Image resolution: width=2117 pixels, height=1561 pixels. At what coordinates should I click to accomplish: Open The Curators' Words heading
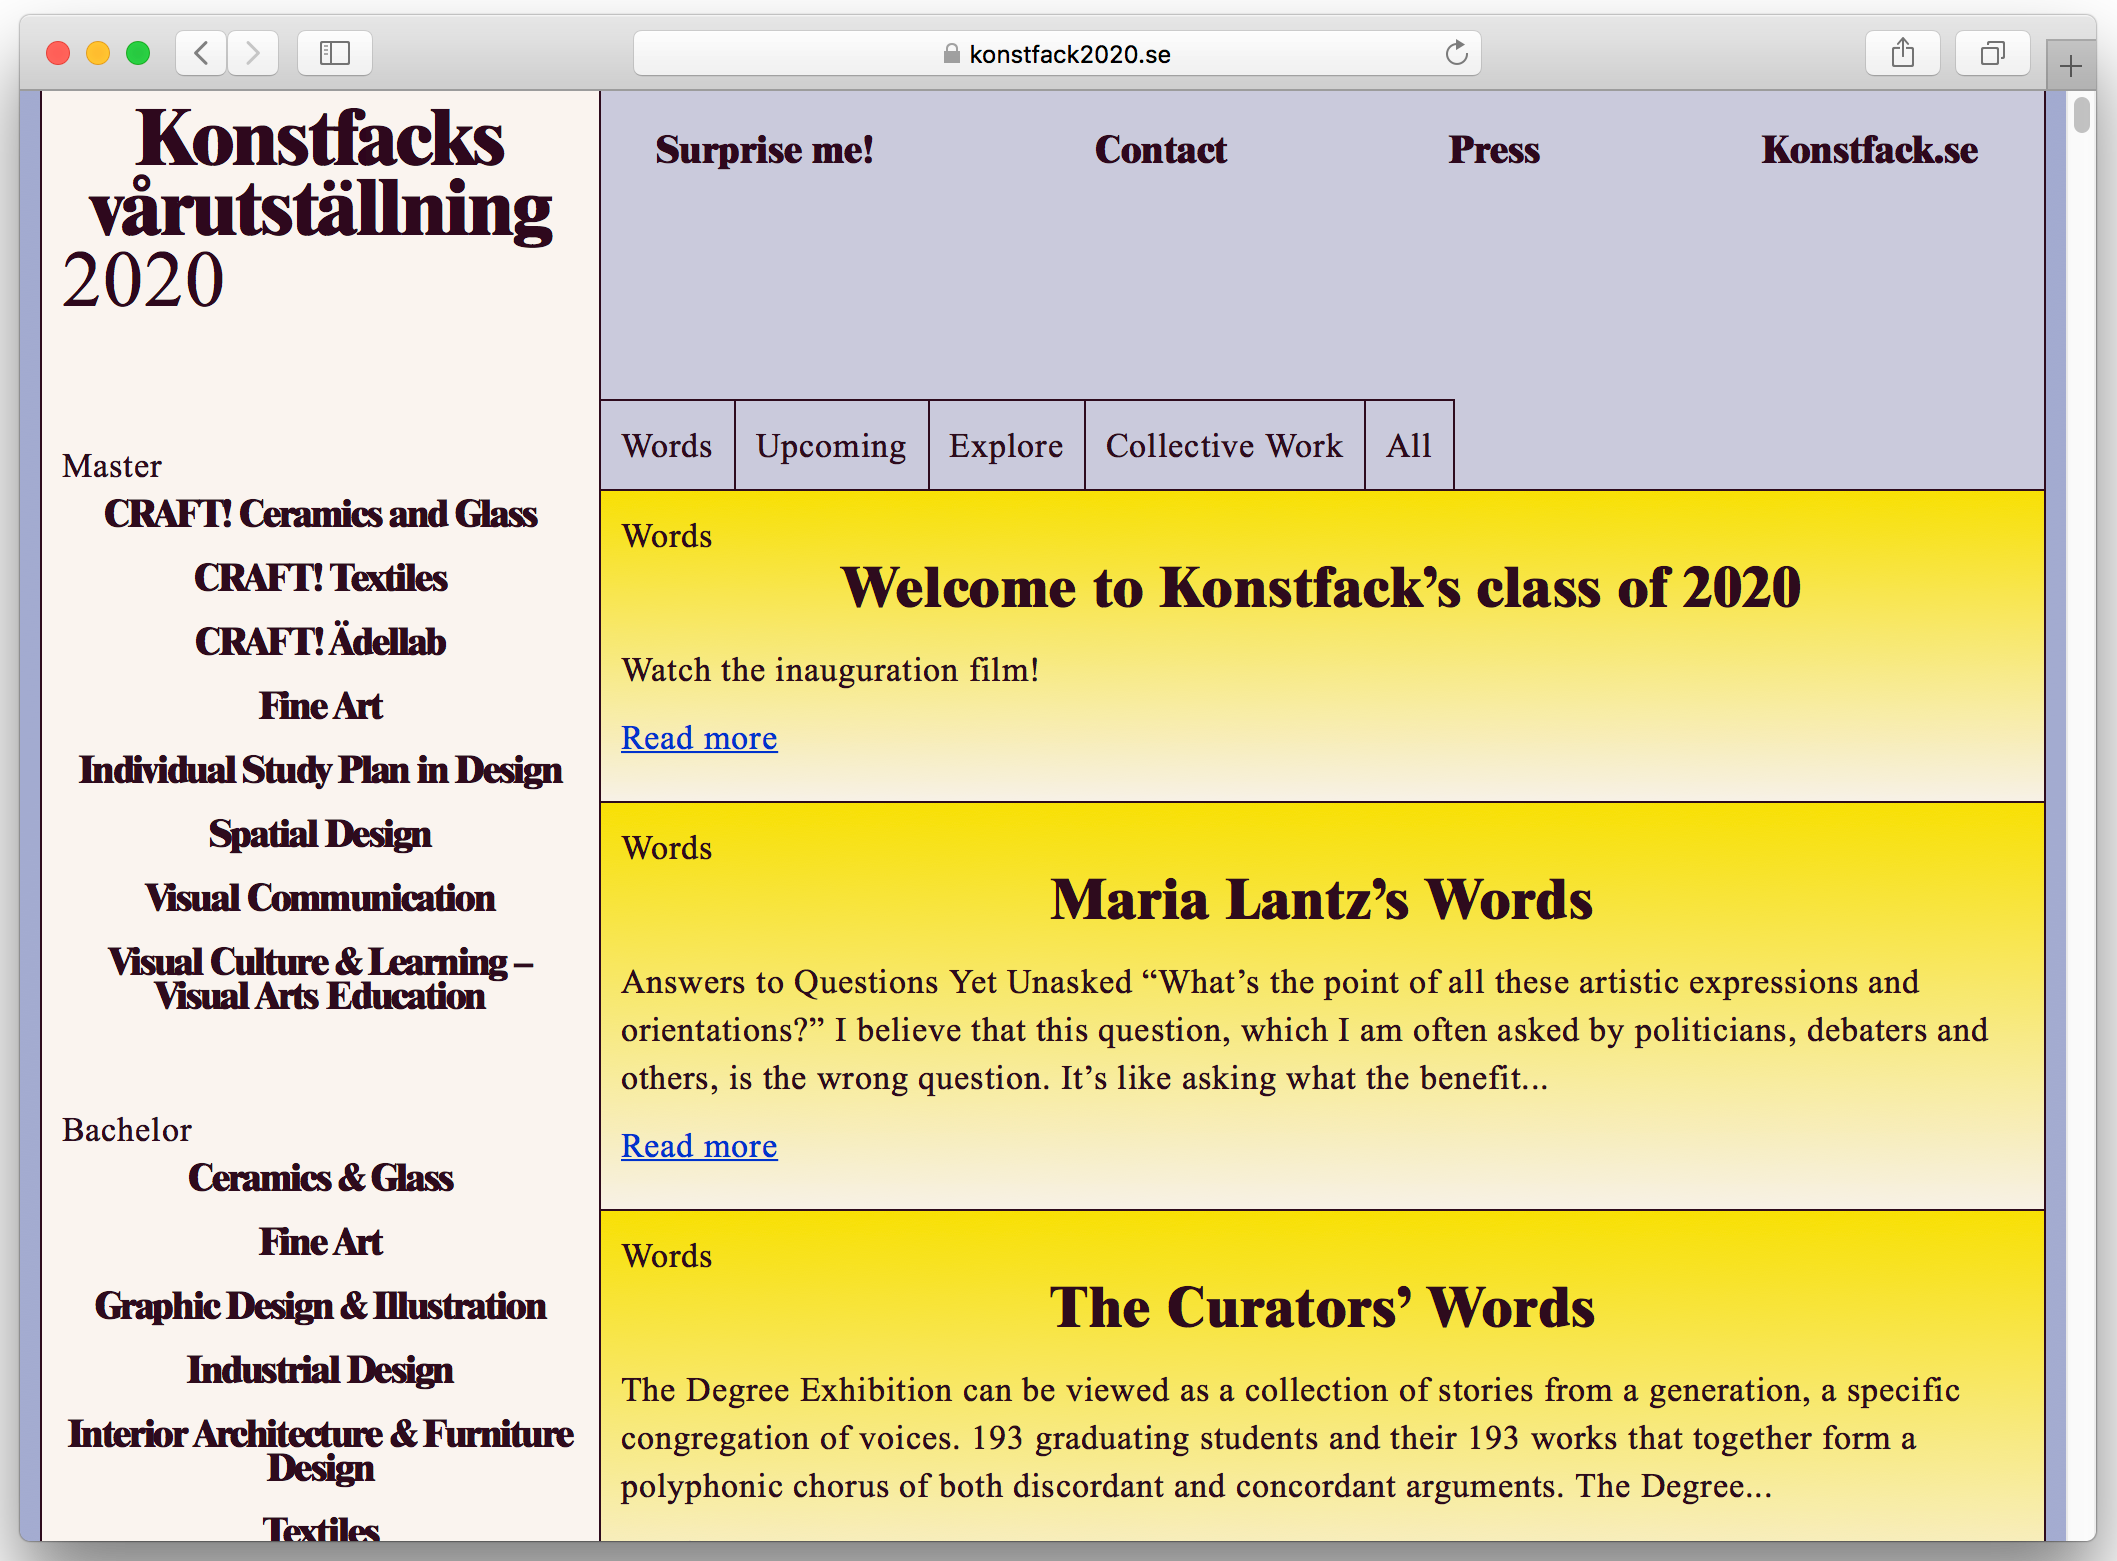[x=1321, y=1307]
